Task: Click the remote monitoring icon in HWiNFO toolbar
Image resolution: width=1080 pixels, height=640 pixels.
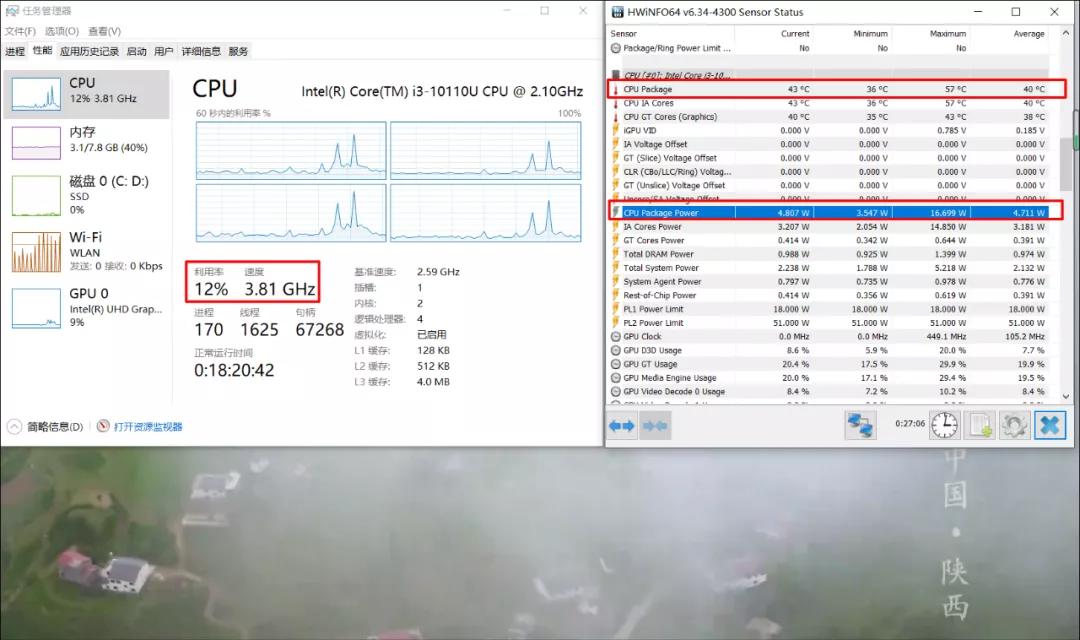Action: pyautogui.click(x=860, y=425)
